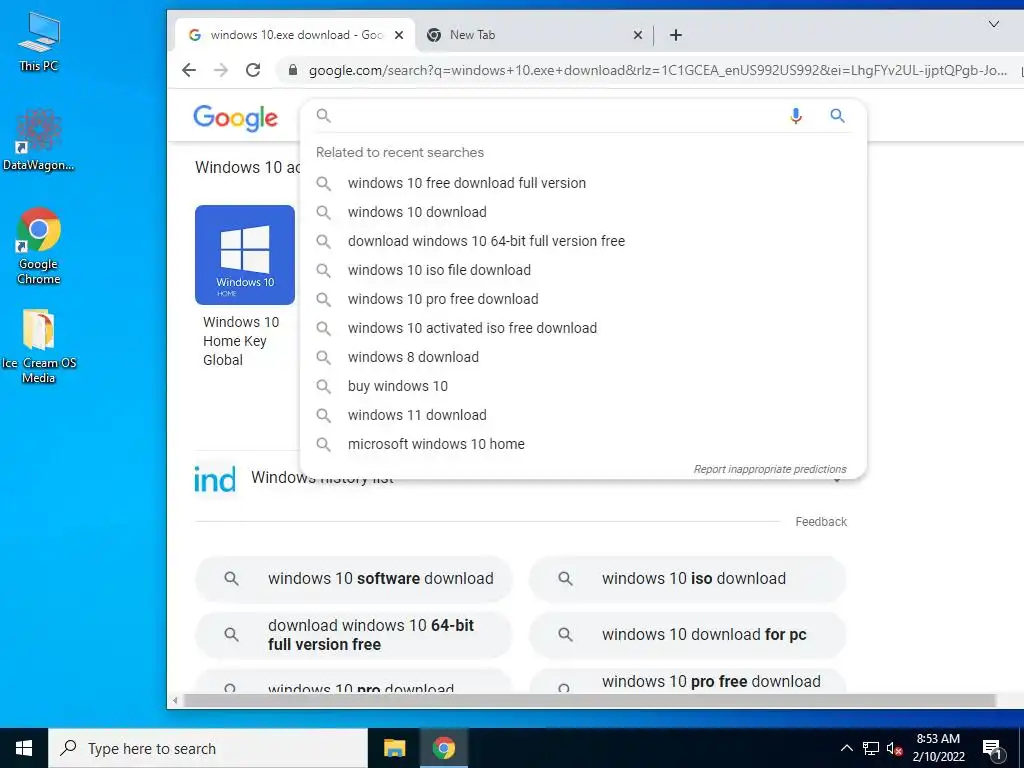Image resolution: width=1024 pixels, height=768 pixels.
Task: Click related search 'windows 10 pro free download'
Action: [688, 682]
